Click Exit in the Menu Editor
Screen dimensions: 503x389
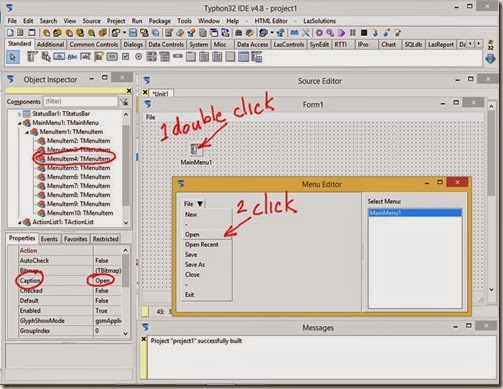point(189,295)
